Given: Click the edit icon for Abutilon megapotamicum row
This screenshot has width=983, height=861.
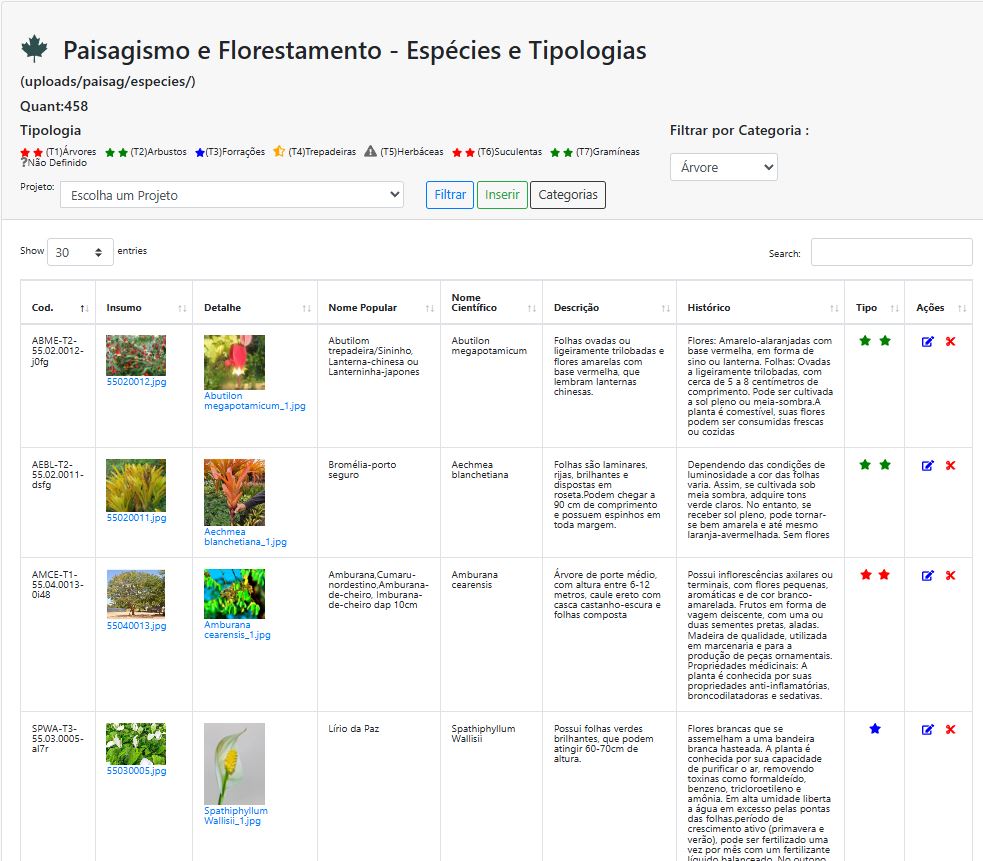Looking at the screenshot, I should click(927, 342).
